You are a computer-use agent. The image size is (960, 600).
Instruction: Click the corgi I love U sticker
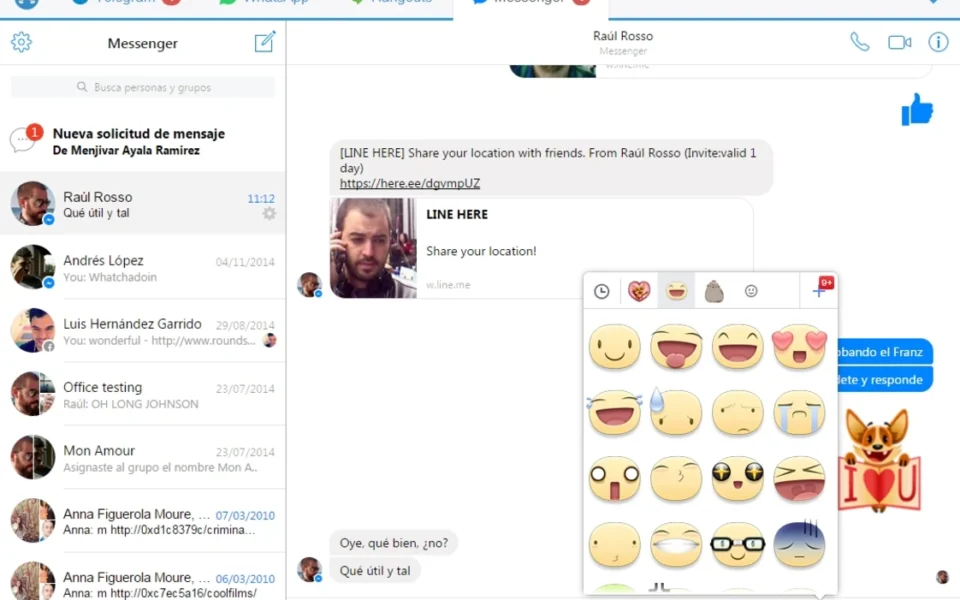(879, 460)
